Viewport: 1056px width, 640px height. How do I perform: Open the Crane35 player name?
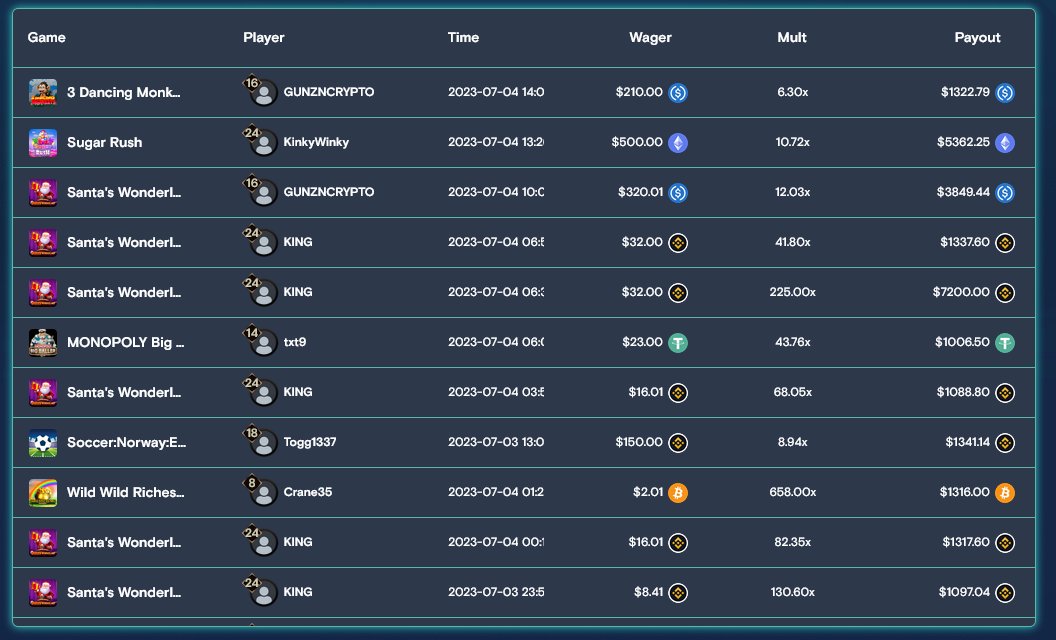tap(308, 492)
